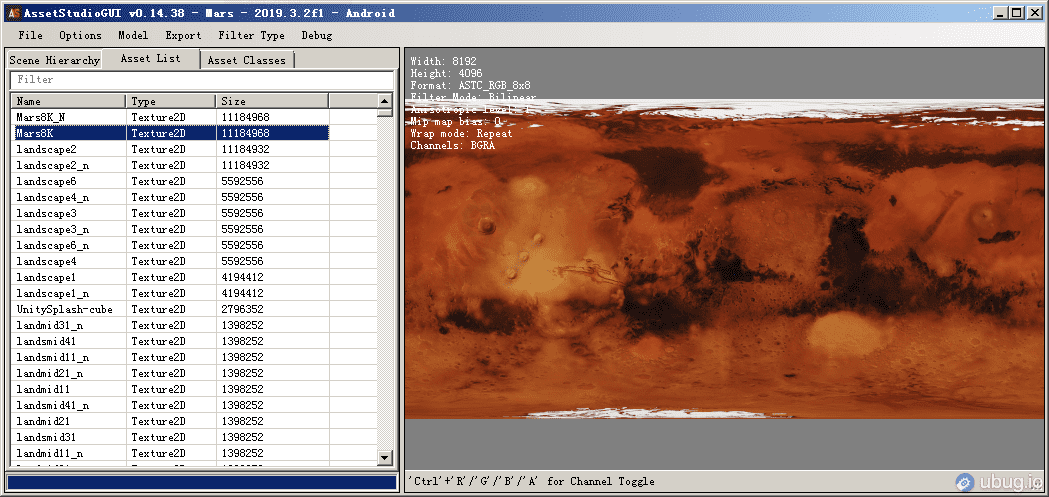Sort assets by the Size column header

(270, 101)
